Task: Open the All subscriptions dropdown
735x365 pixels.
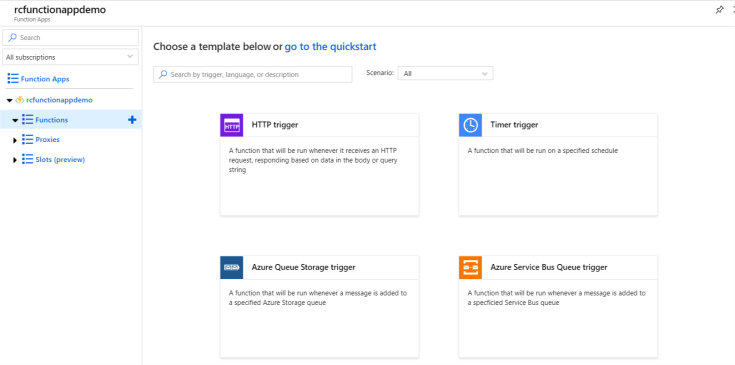Action: [x=70, y=57]
